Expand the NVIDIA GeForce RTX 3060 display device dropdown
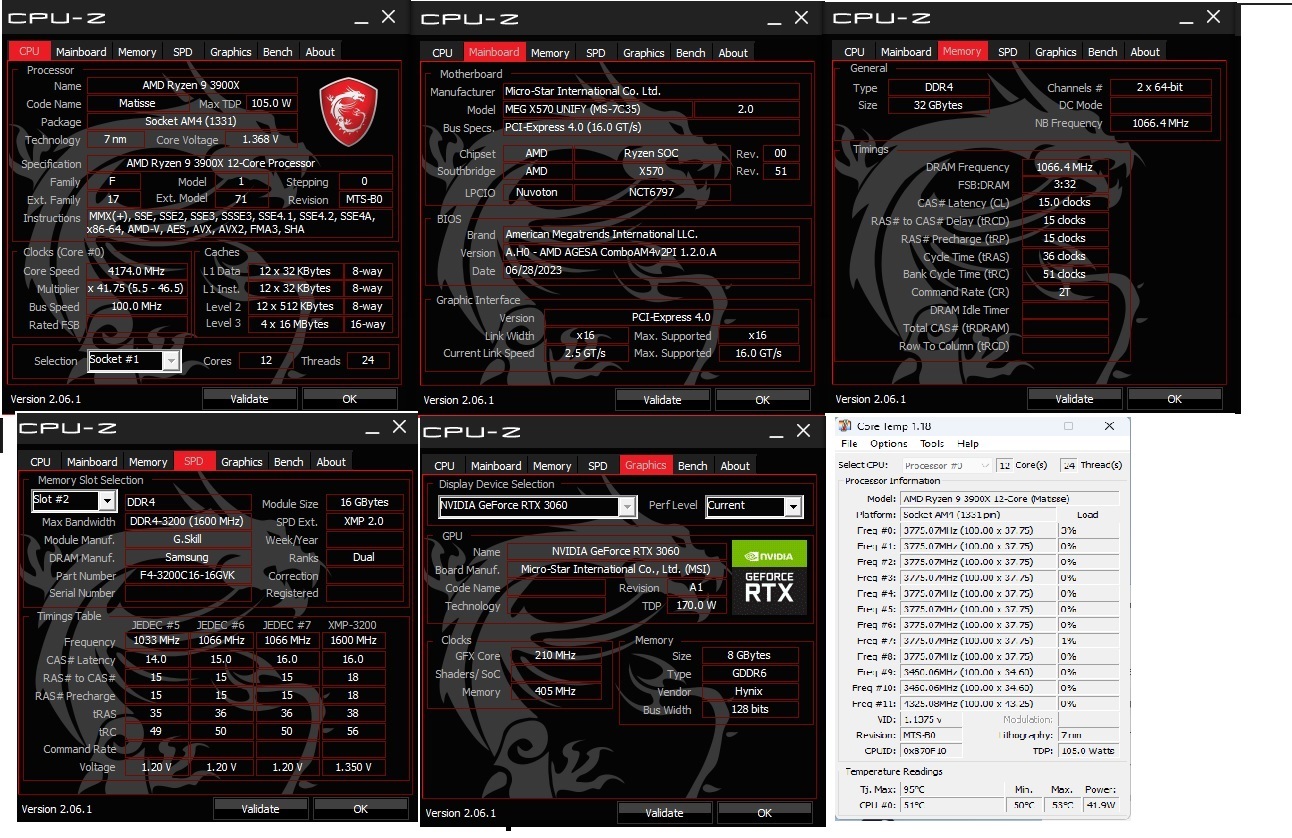 [x=537, y=506]
